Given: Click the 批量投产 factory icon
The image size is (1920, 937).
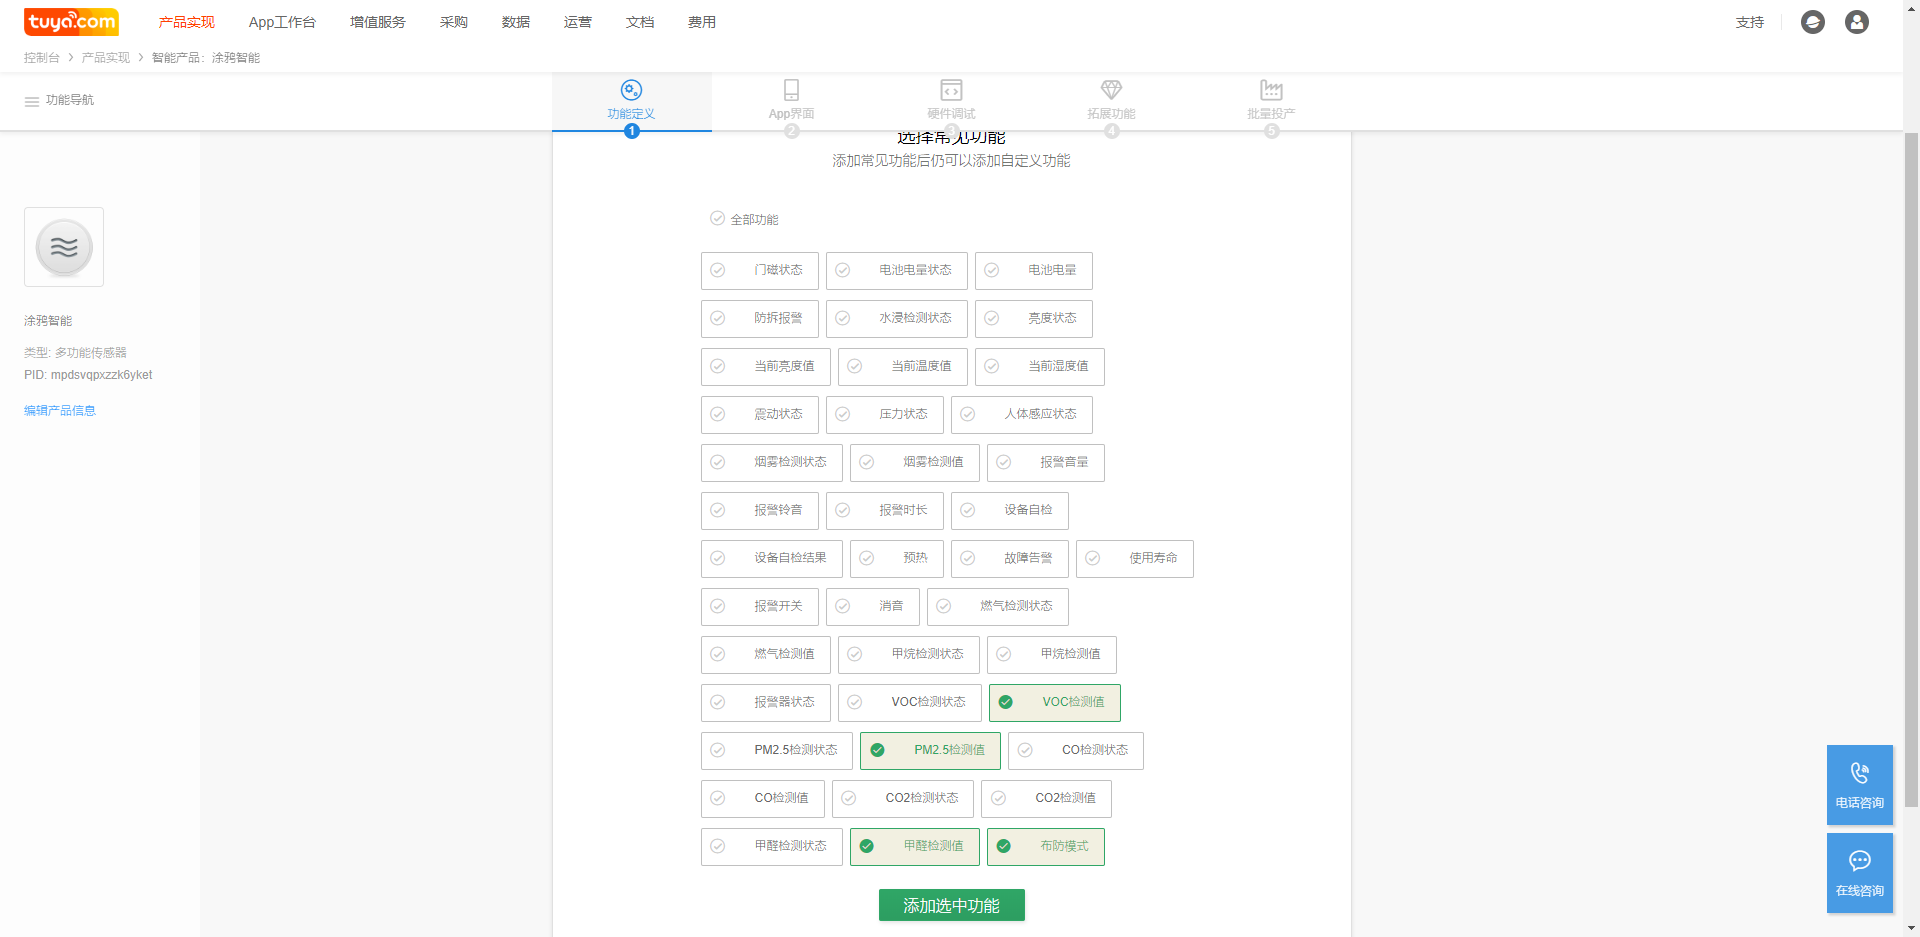Looking at the screenshot, I should [x=1271, y=90].
